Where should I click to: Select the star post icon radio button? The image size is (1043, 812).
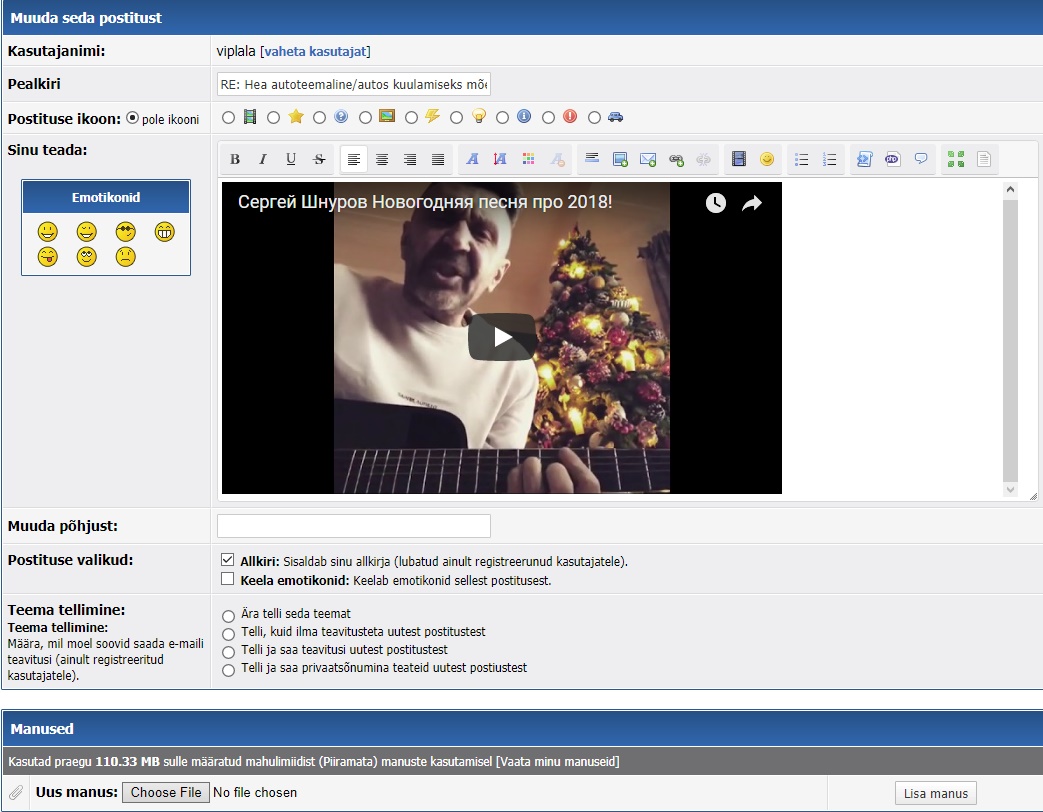pyautogui.click(x=274, y=117)
